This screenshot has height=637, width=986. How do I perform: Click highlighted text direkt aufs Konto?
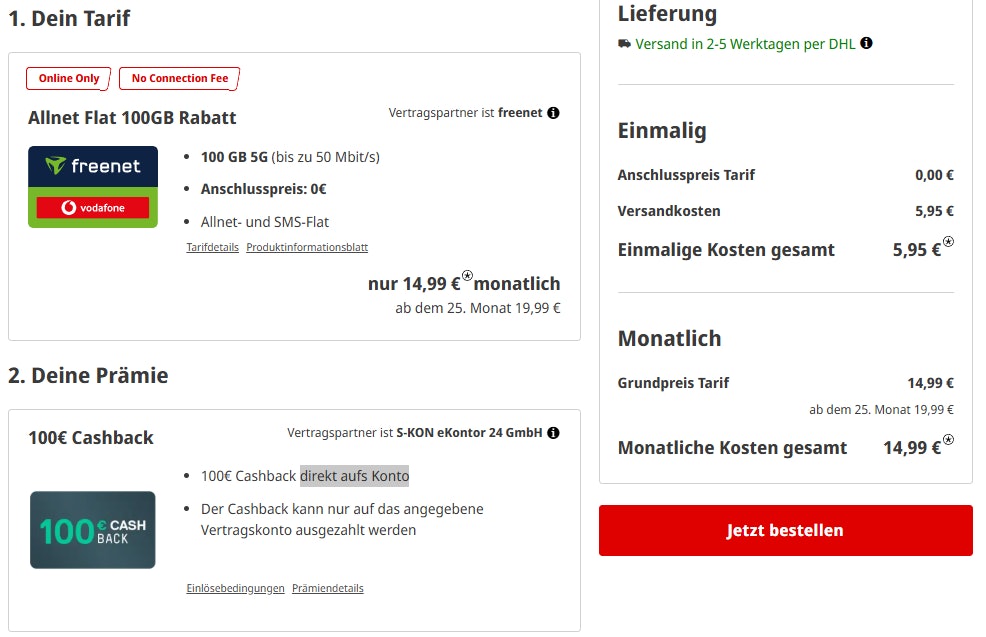click(355, 476)
